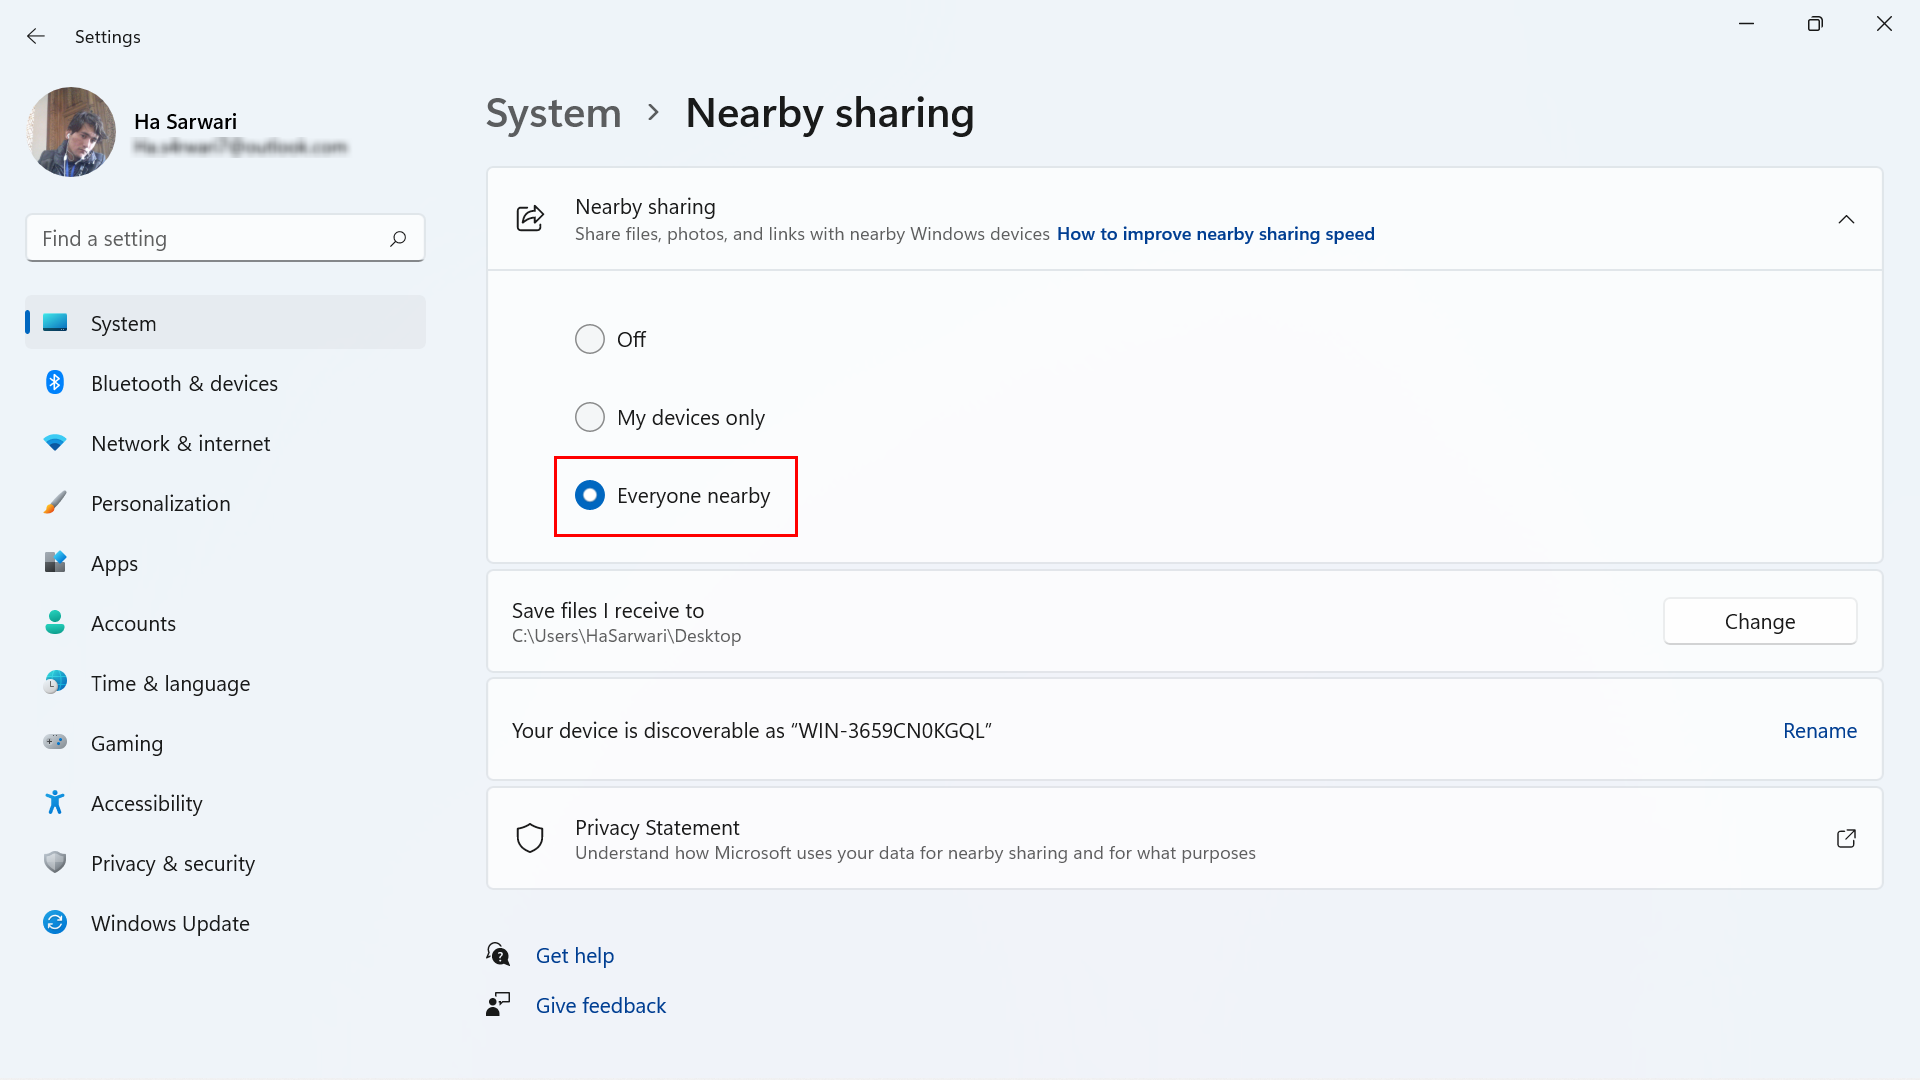Click the search magnifier in Find a setting
This screenshot has width=1920, height=1080.
[x=397, y=238]
